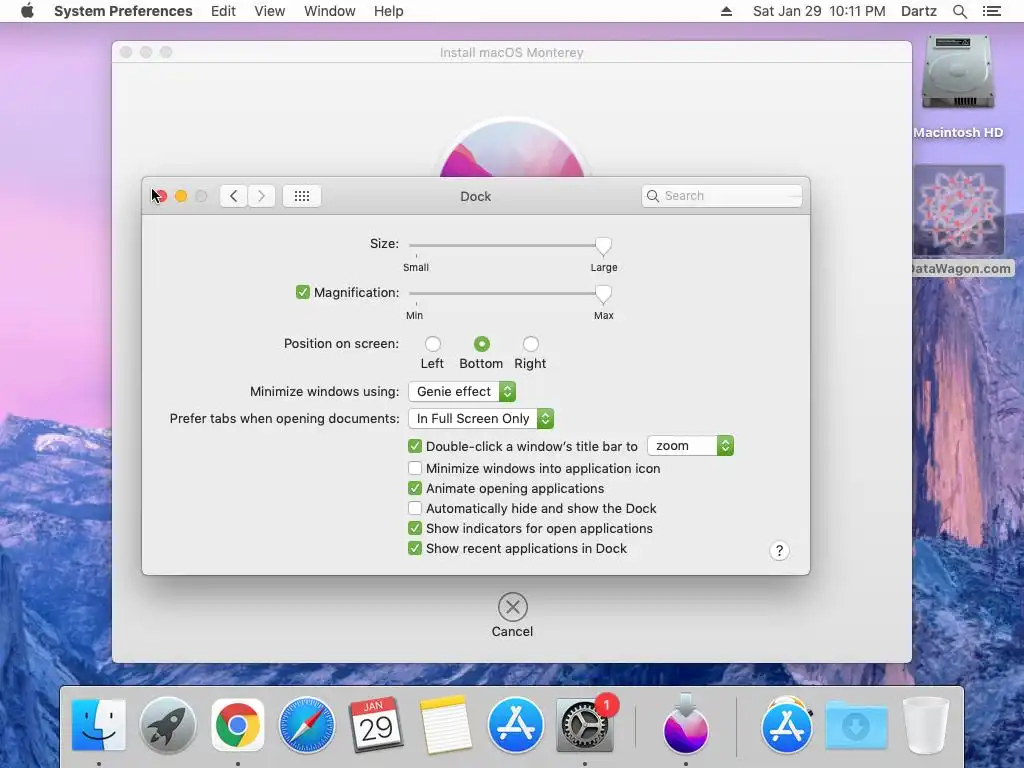Enable Automatically hide and show the Dock
The width and height of the screenshot is (1024, 768).
(415, 508)
